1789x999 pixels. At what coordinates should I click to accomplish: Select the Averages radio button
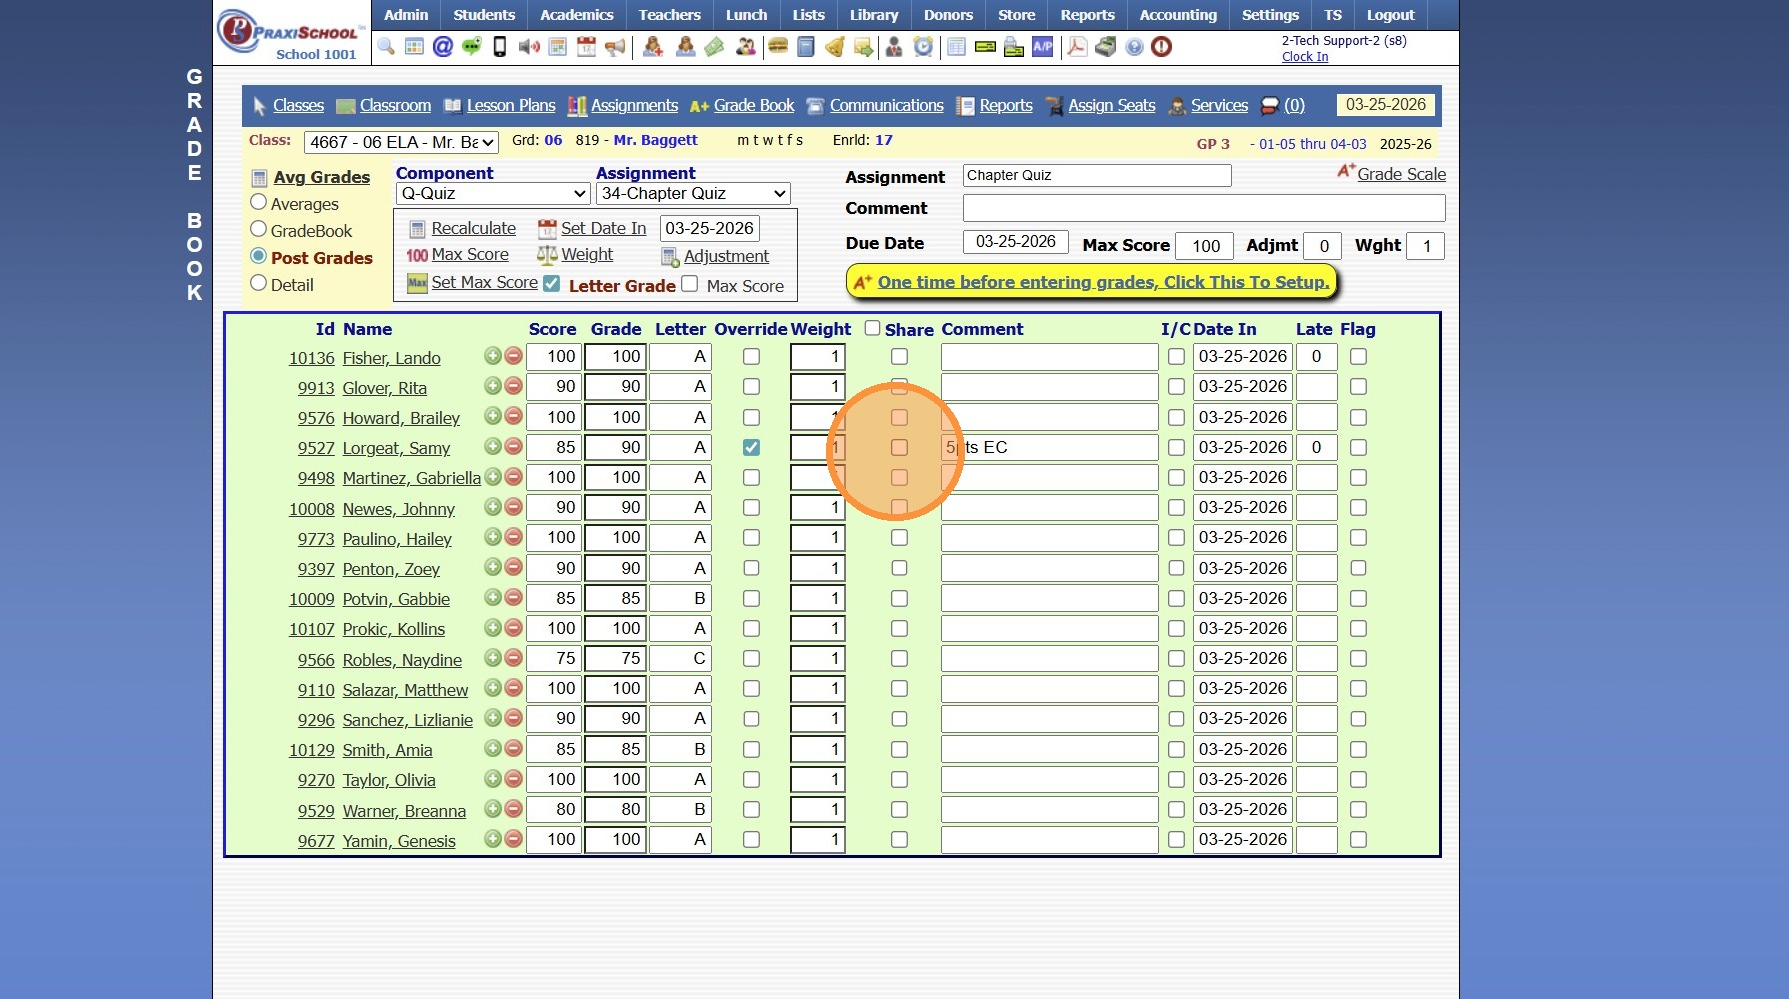pyautogui.click(x=259, y=203)
